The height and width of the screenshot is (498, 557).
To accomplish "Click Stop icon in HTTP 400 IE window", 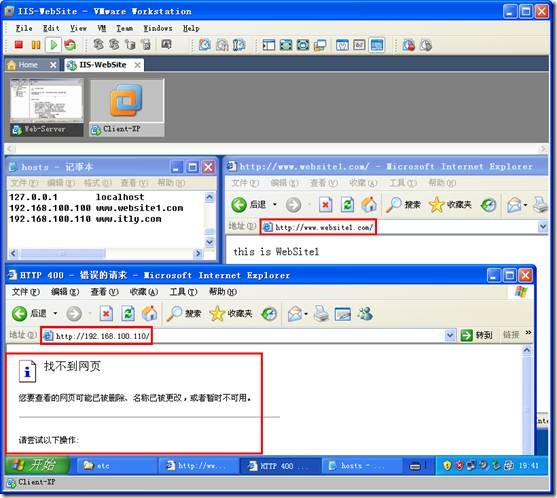I will tap(106, 314).
